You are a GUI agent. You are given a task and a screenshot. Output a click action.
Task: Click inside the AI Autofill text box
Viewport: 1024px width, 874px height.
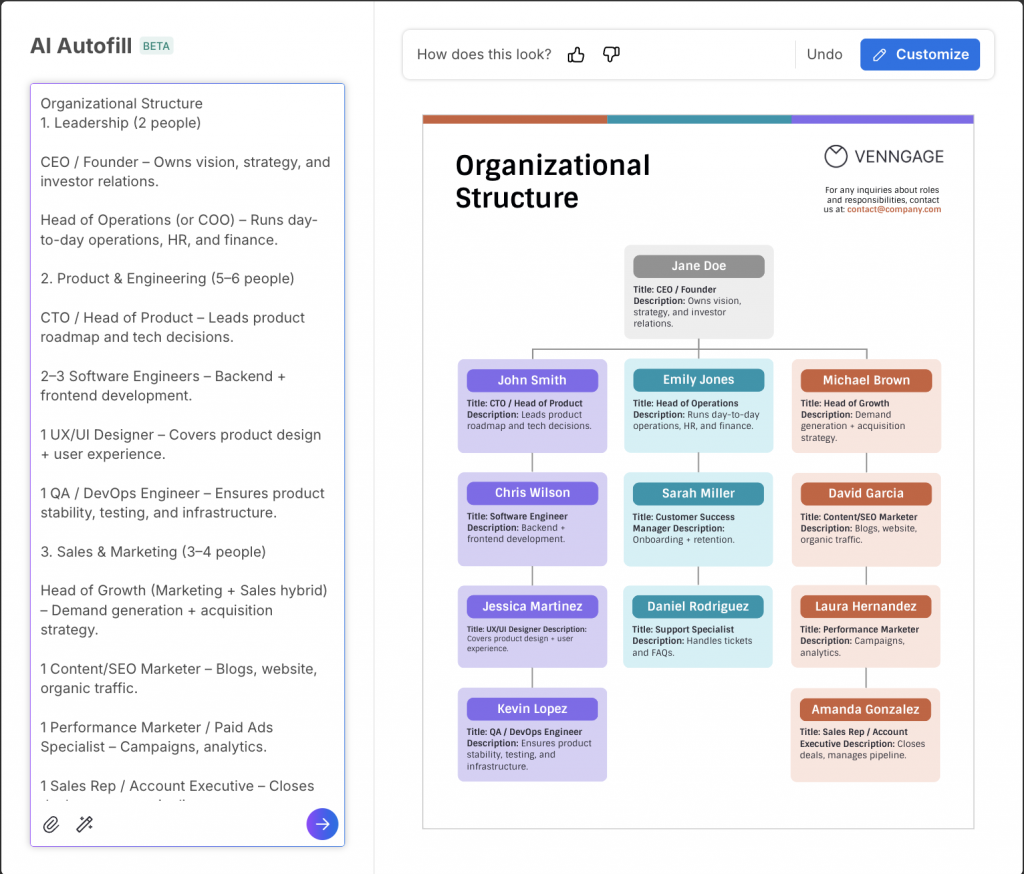coord(187,450)
